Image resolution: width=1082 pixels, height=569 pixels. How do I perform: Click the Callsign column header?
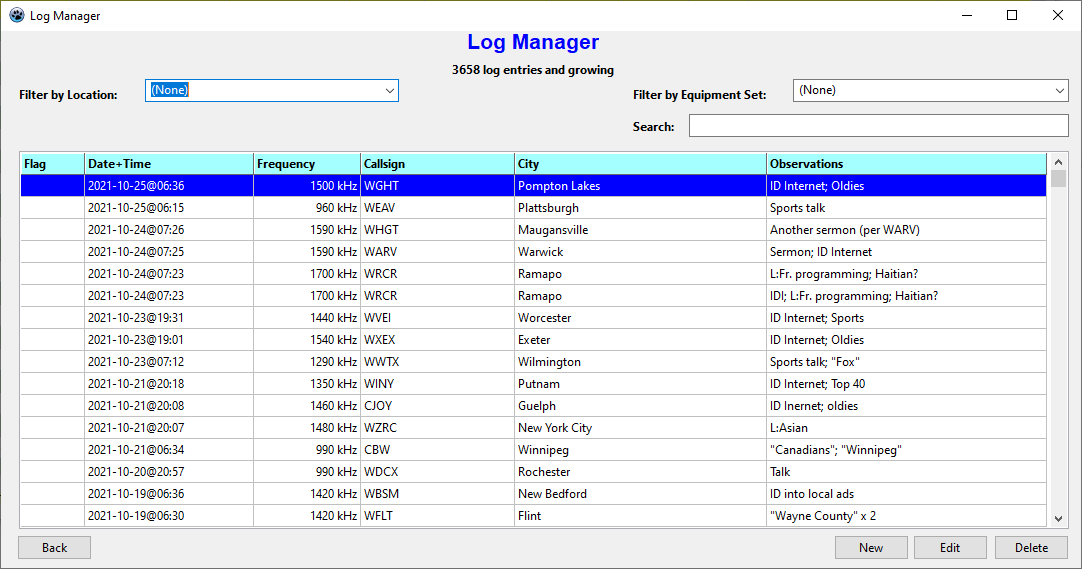pyautogui.click(x=436, y=164)
